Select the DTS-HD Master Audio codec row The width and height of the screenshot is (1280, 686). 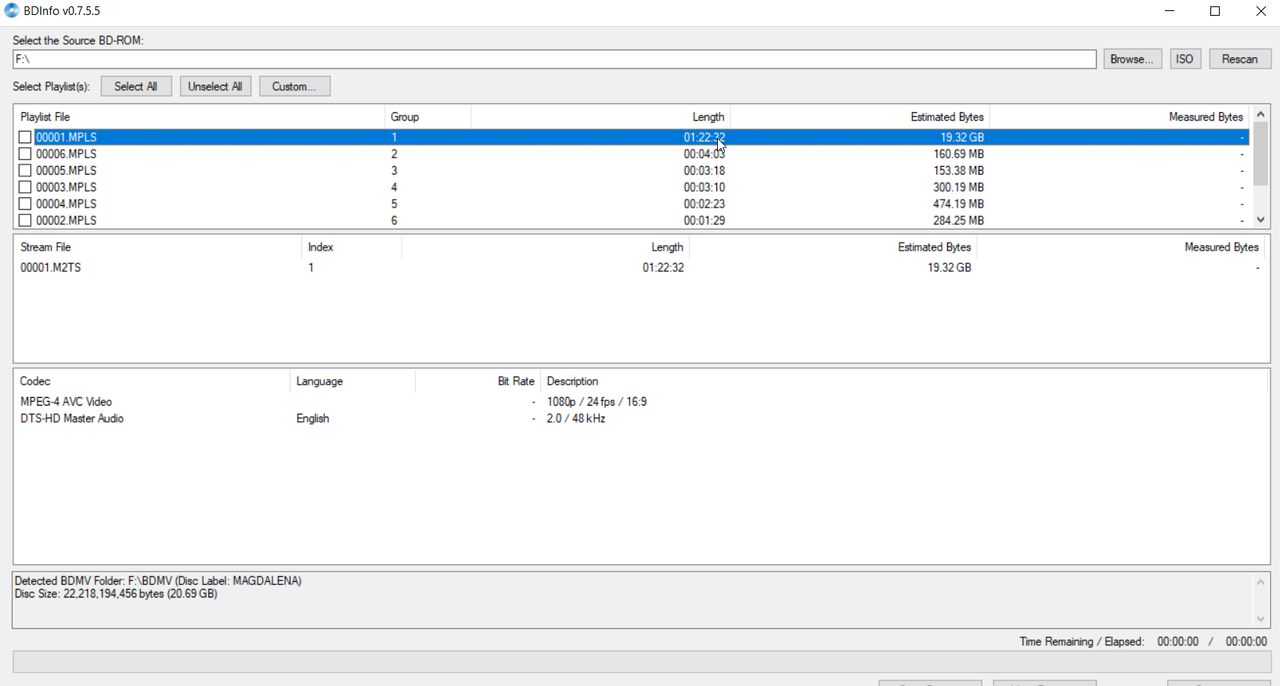[640, 419]
